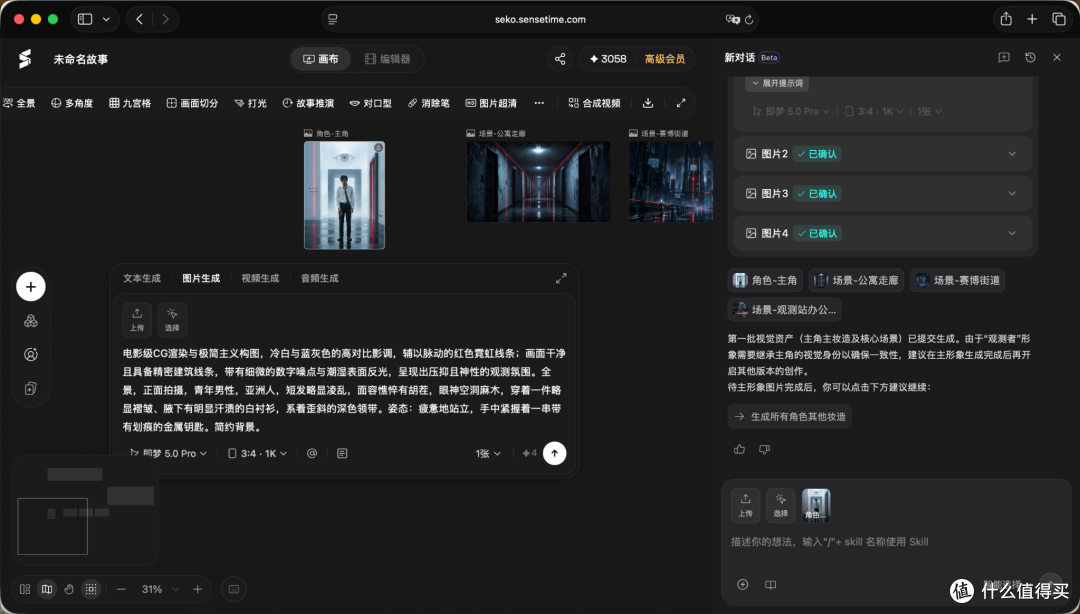Click the 生成所有角色其他妆造 suggestion
The image size is (1080, 614).
tap(790, 417)
